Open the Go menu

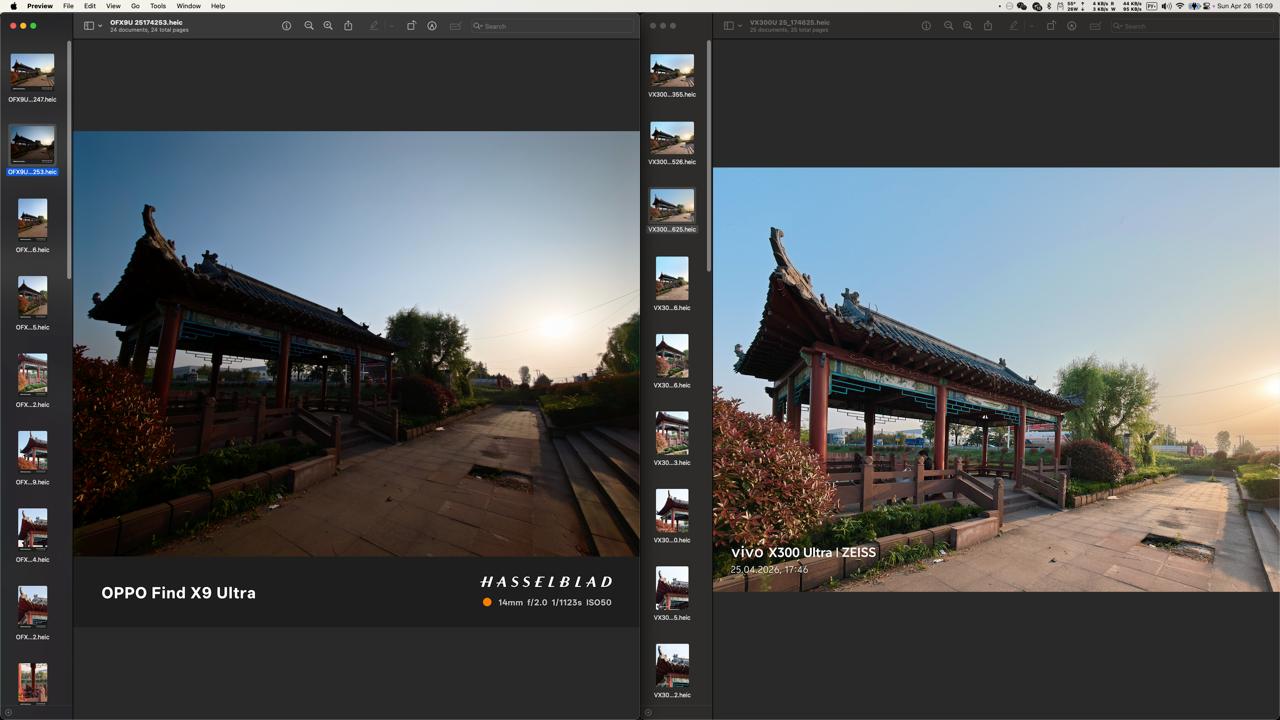pos(135,6)
